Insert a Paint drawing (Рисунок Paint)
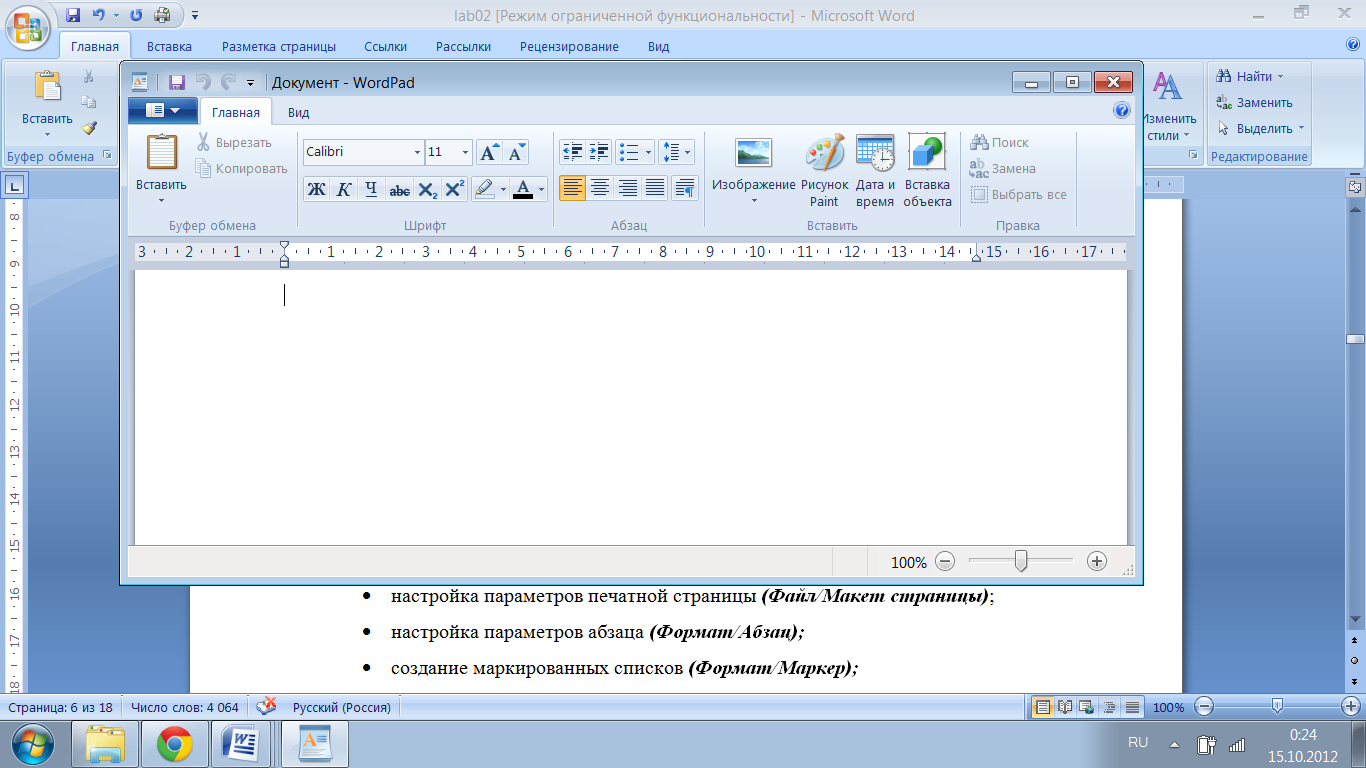1366x768 pixels. pyautogui.click(x=824, y=170)
